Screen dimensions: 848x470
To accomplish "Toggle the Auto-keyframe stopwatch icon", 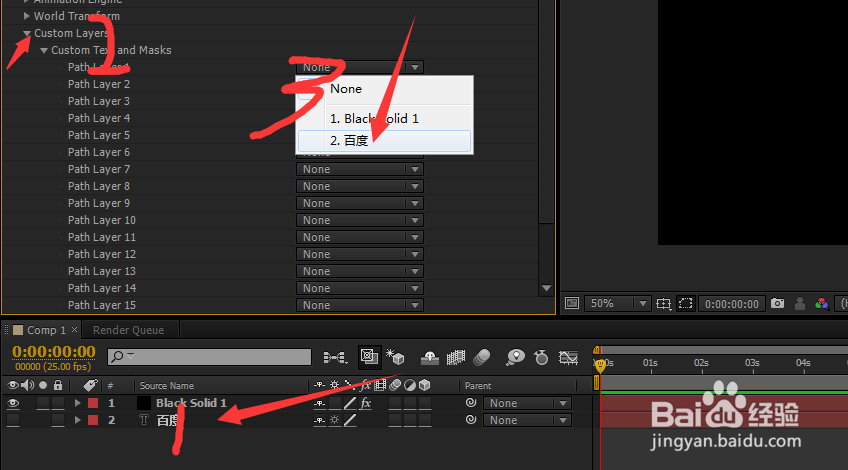I will tap(541, 358).
